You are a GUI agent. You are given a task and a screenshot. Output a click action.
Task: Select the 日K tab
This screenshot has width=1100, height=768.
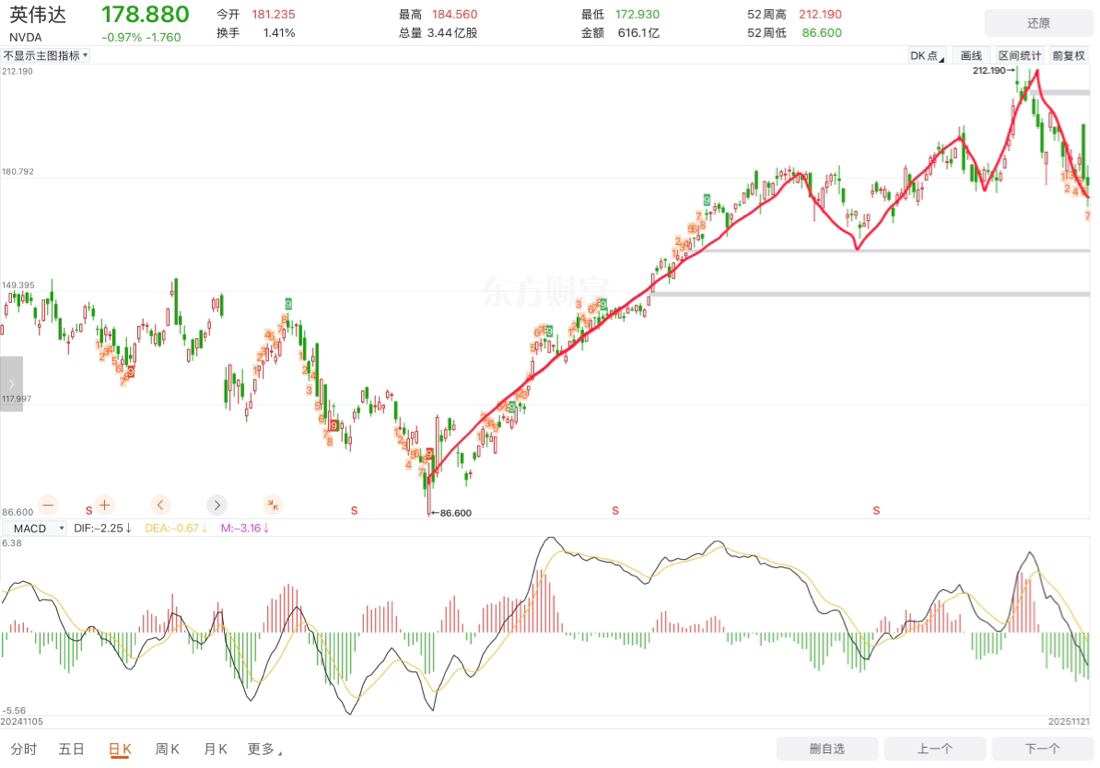tap(120, 749)
